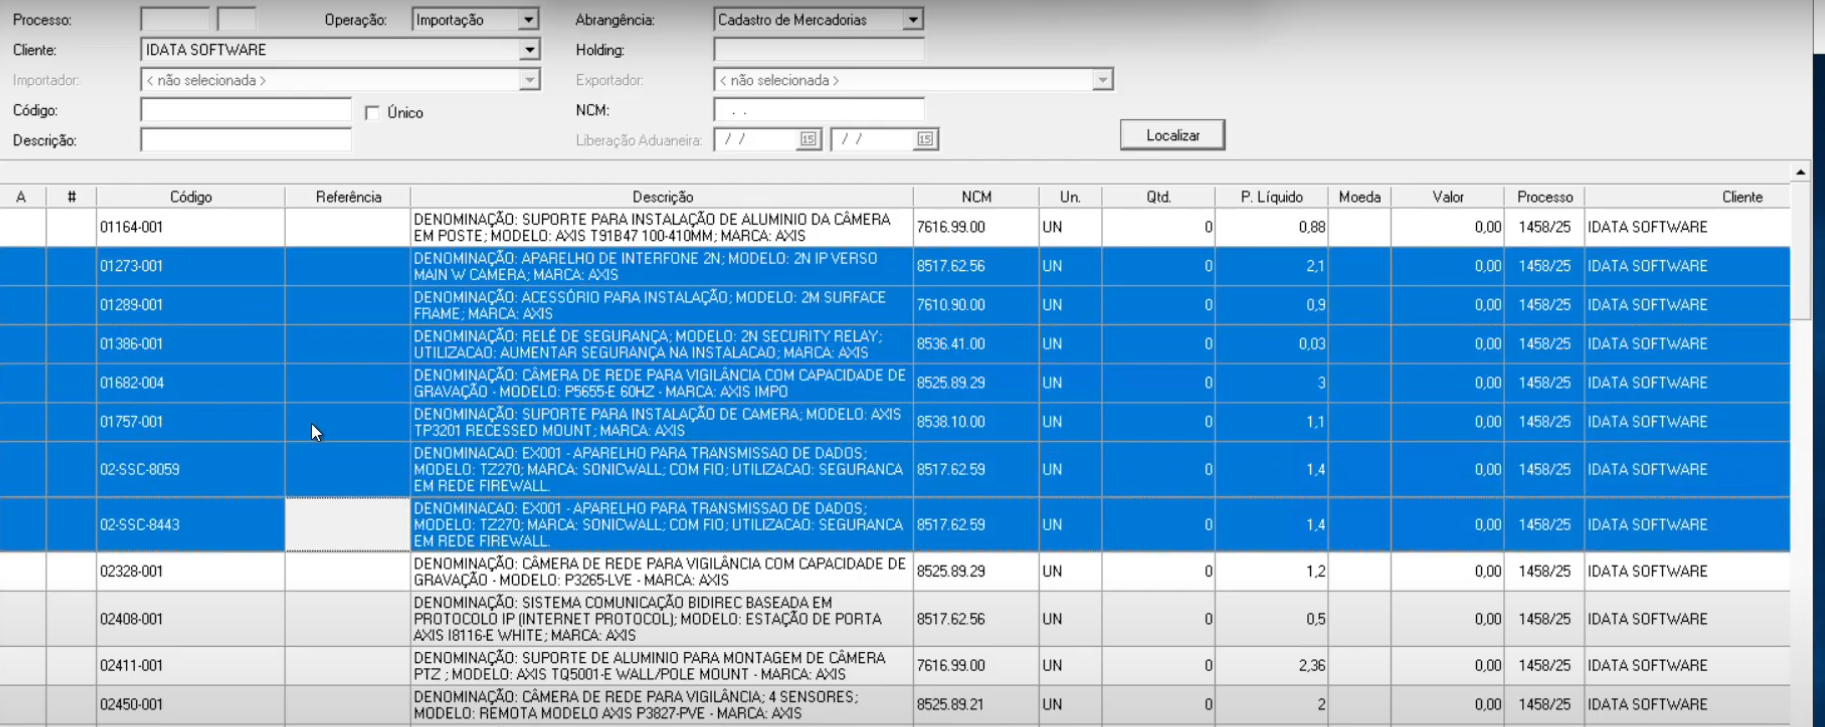Enable the Único checkbox
The image size is (1825, 727).
coord(373,113)
